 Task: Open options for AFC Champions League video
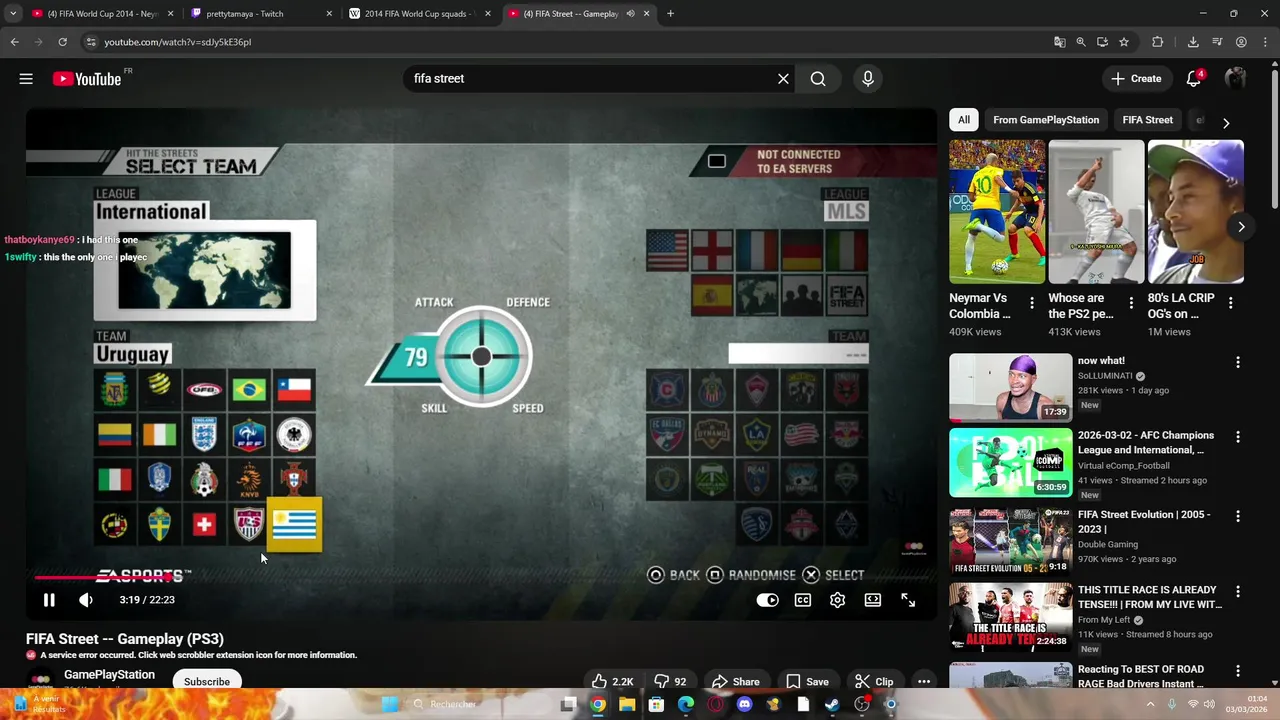click(1238, 437)
